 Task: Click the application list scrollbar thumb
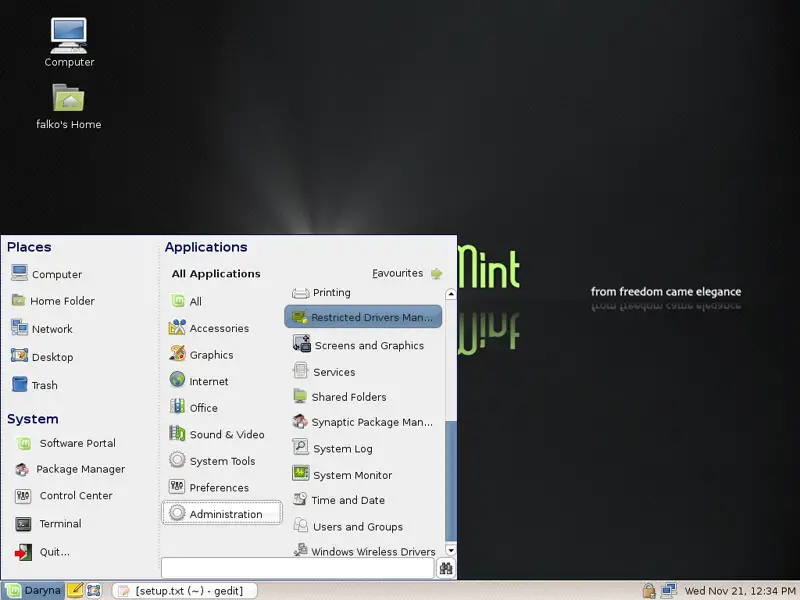tap(451, 481)
